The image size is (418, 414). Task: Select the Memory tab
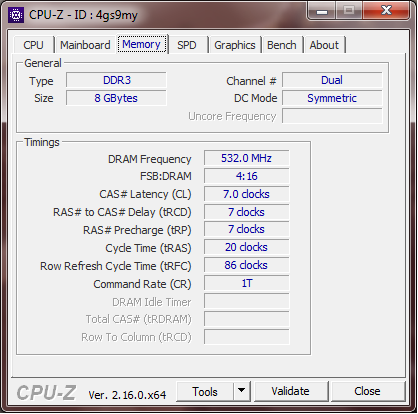[x=141, y=44]
